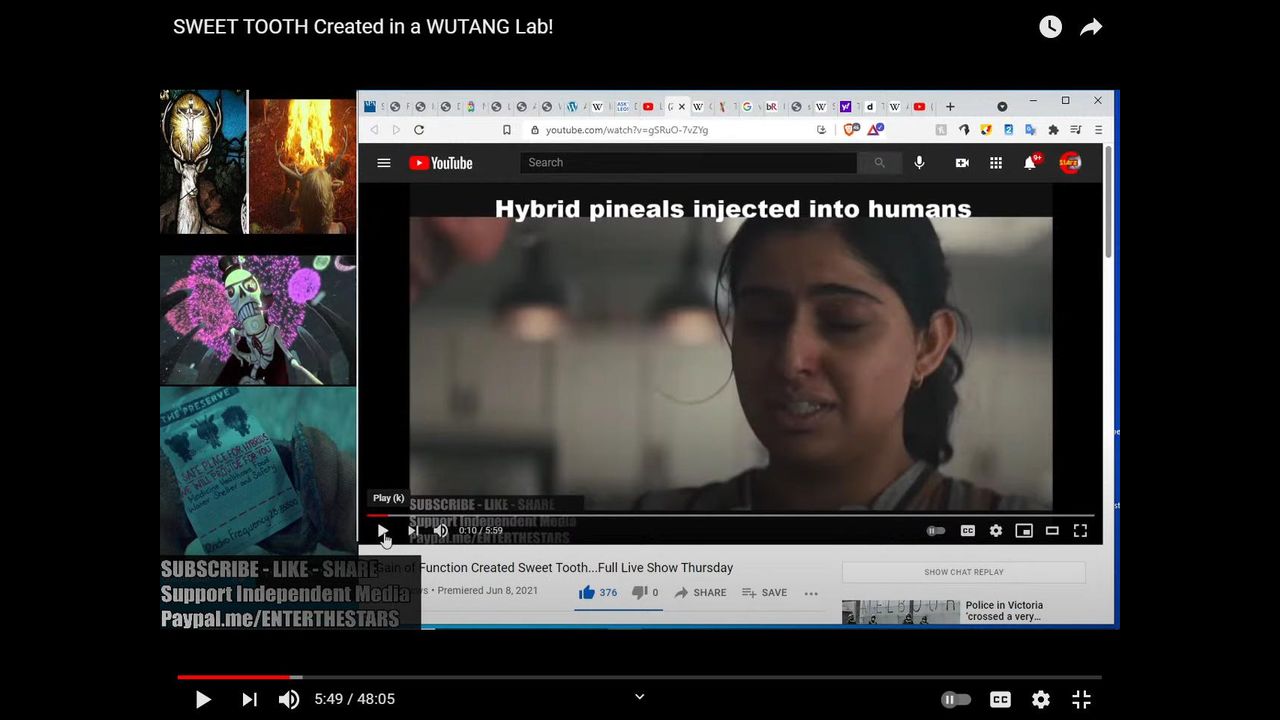Screen dimensions: 1280x720
Task: Toggle the like thumbs-up showing 376
Action: (x=587, y=593)
